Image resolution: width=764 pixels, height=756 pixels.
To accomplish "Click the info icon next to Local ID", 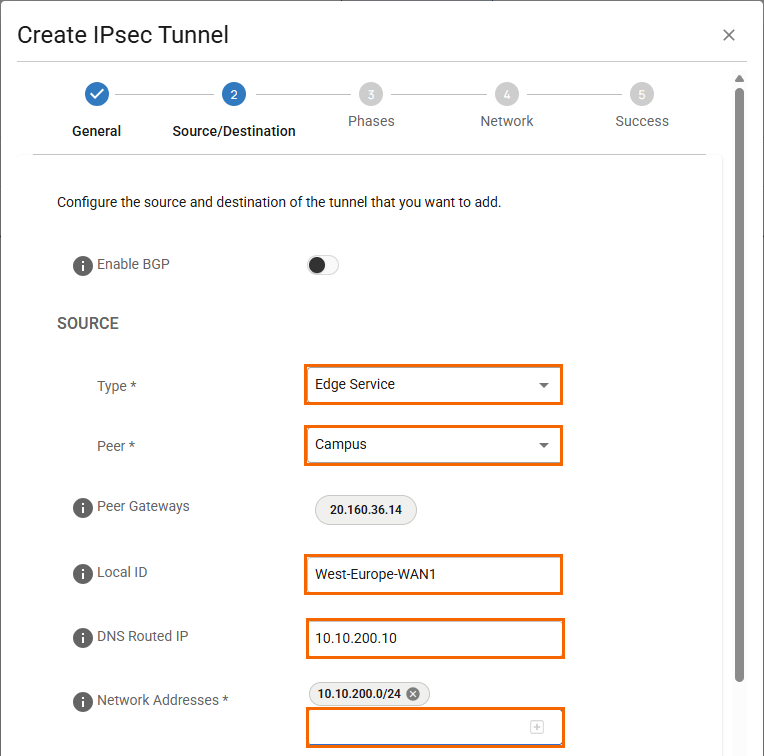I will [x=83, y=574].
